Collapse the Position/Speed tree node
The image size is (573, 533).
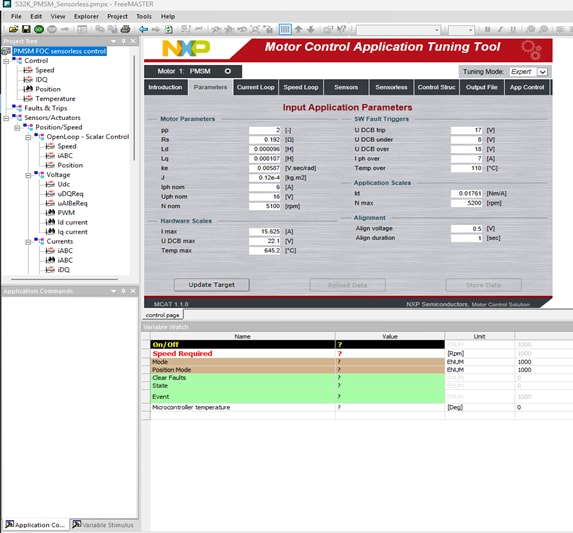[17, 127]
